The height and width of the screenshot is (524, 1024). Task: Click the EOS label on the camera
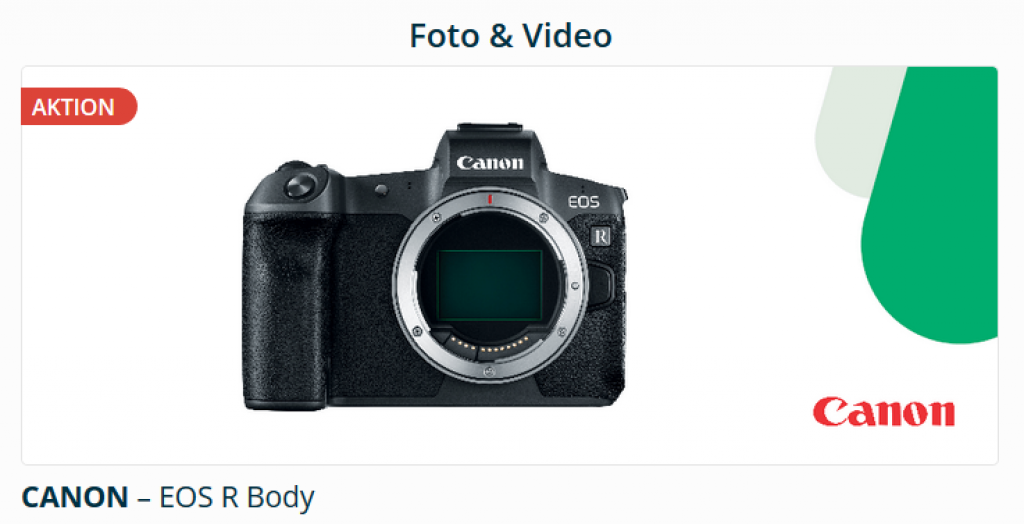click(x=583, y=202)
